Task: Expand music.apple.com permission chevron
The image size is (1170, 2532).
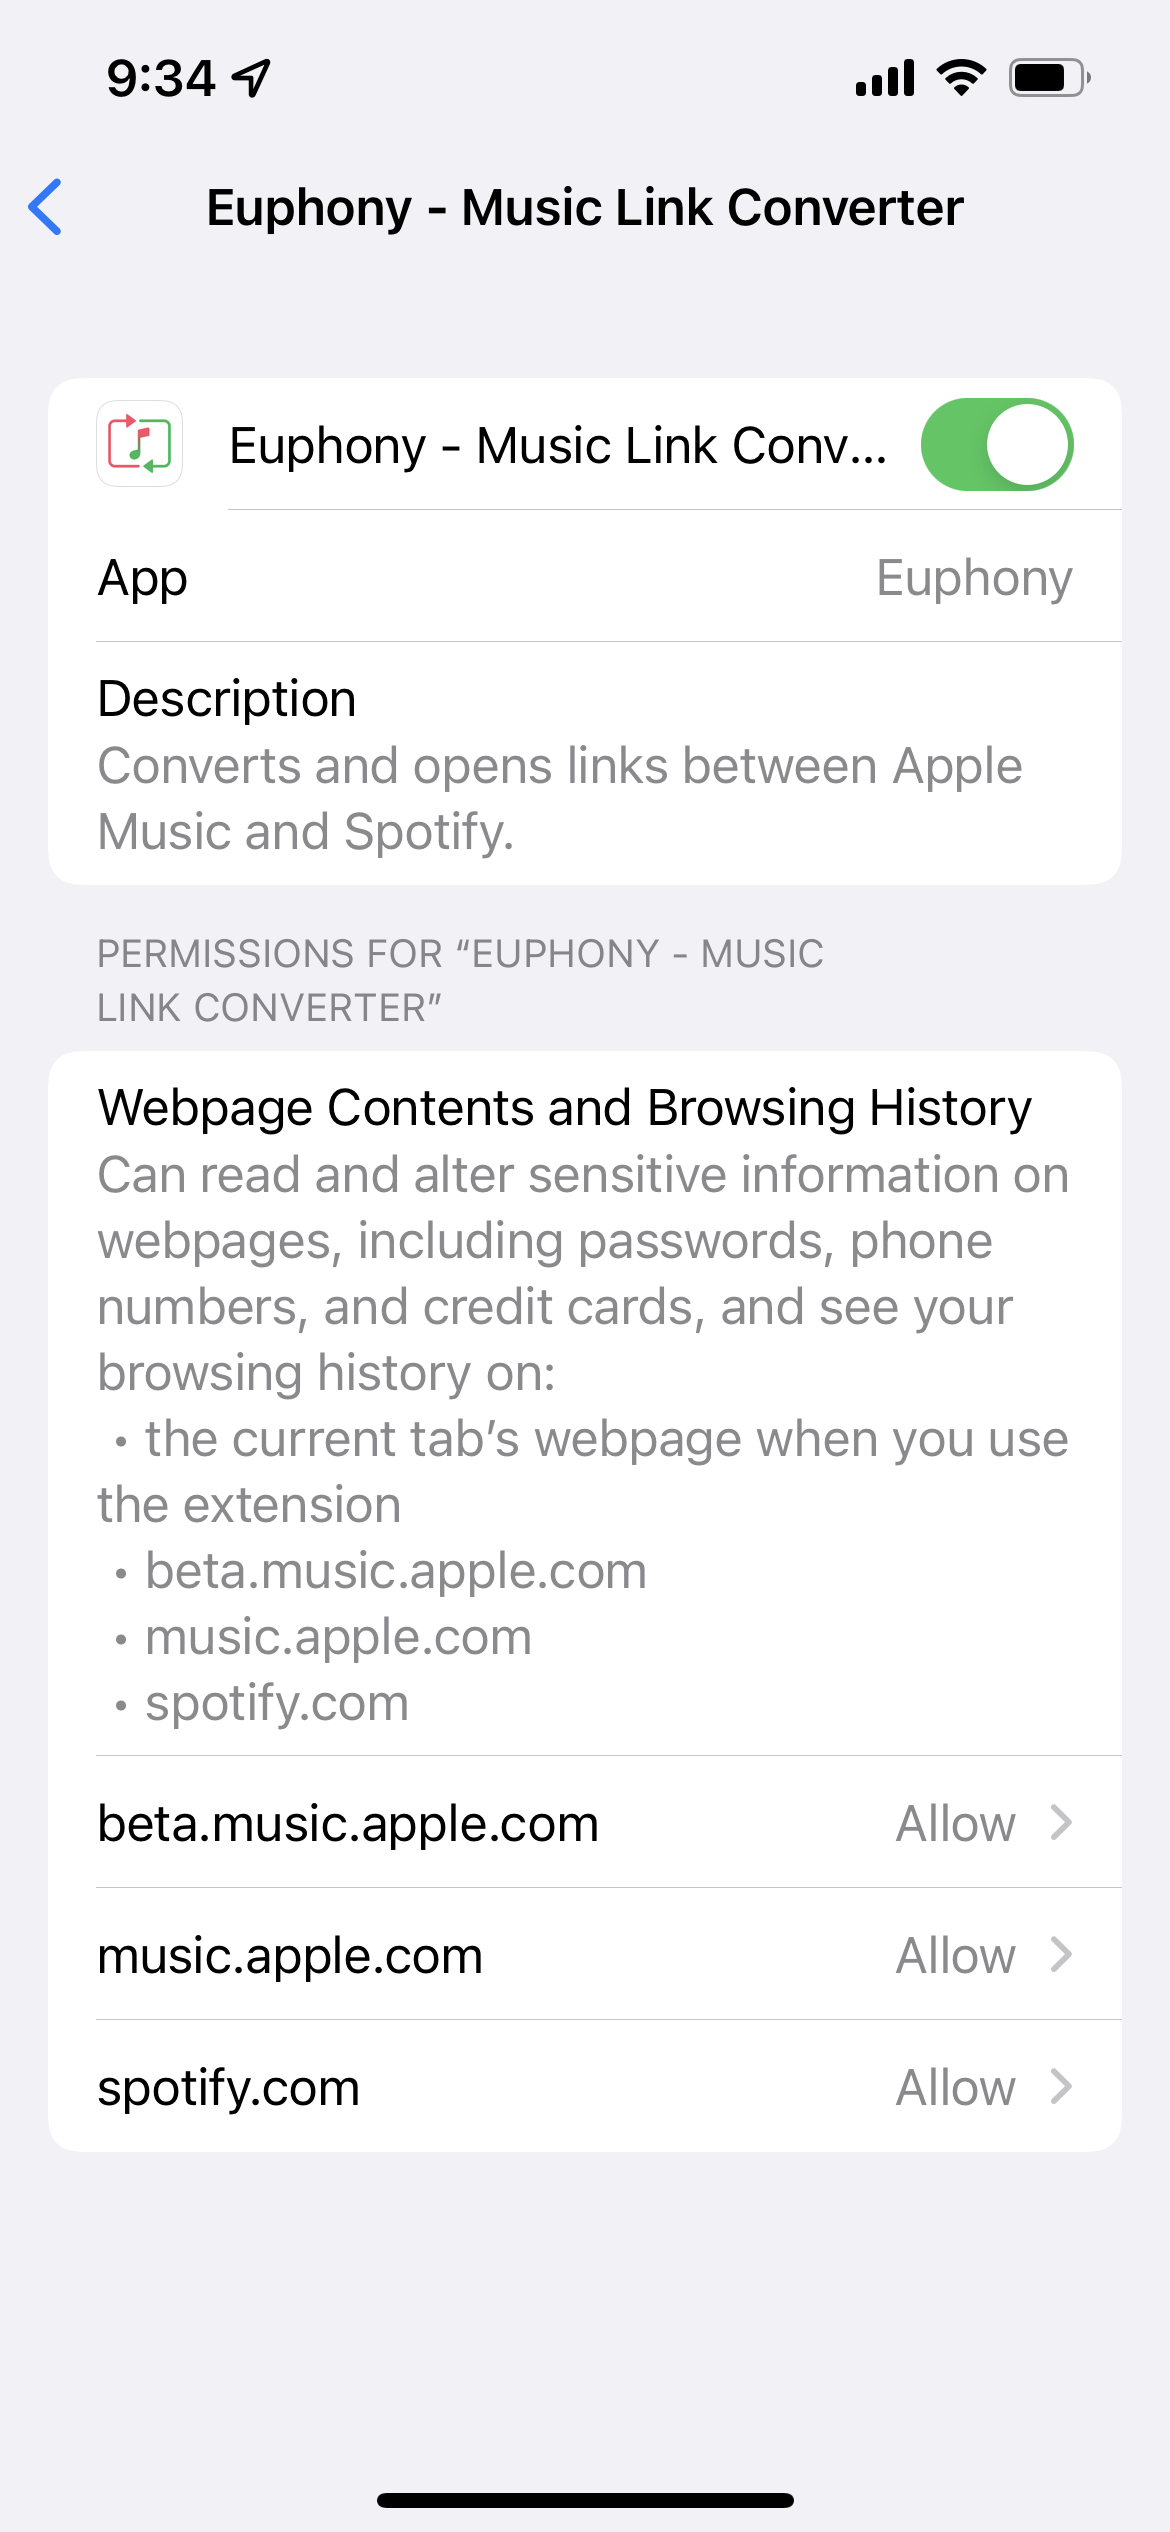Action: pyautogui.click(x=1062, y=1955)
